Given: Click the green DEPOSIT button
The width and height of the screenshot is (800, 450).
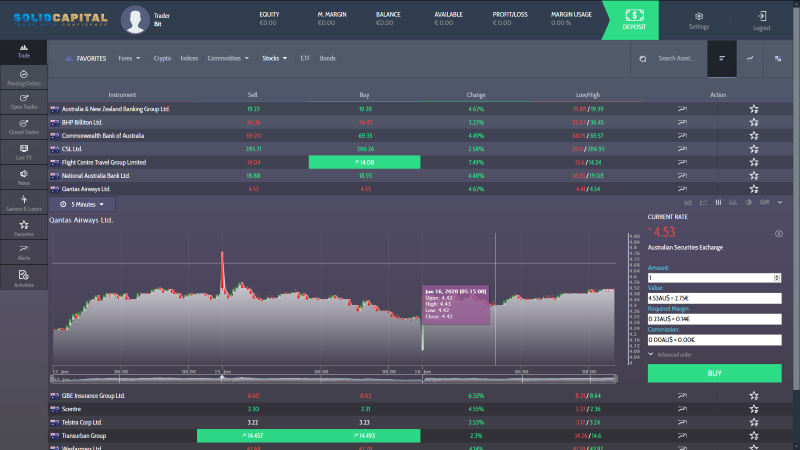Looking at the screenshot, I should pos(634,20).
